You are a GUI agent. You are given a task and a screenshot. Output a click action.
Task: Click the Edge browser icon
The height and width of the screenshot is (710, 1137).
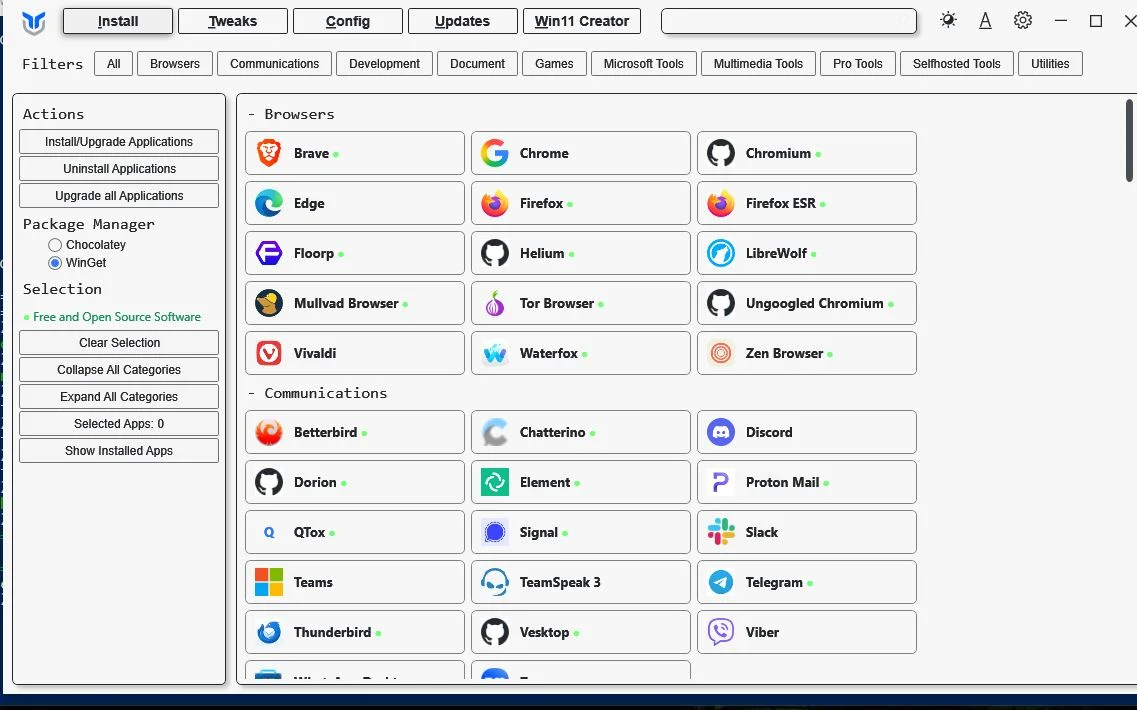tap(269, 203)
